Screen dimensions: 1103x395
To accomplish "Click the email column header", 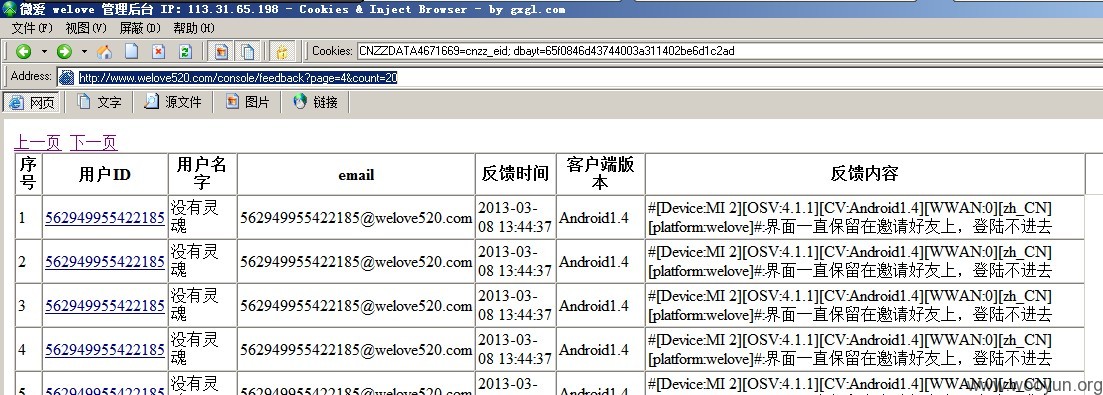I will point(356,174).
